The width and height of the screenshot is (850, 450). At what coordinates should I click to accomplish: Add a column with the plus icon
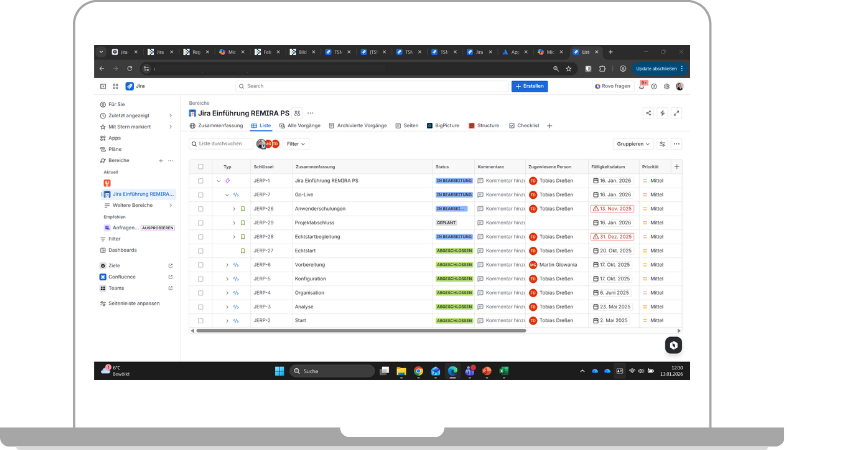point(676,166)
